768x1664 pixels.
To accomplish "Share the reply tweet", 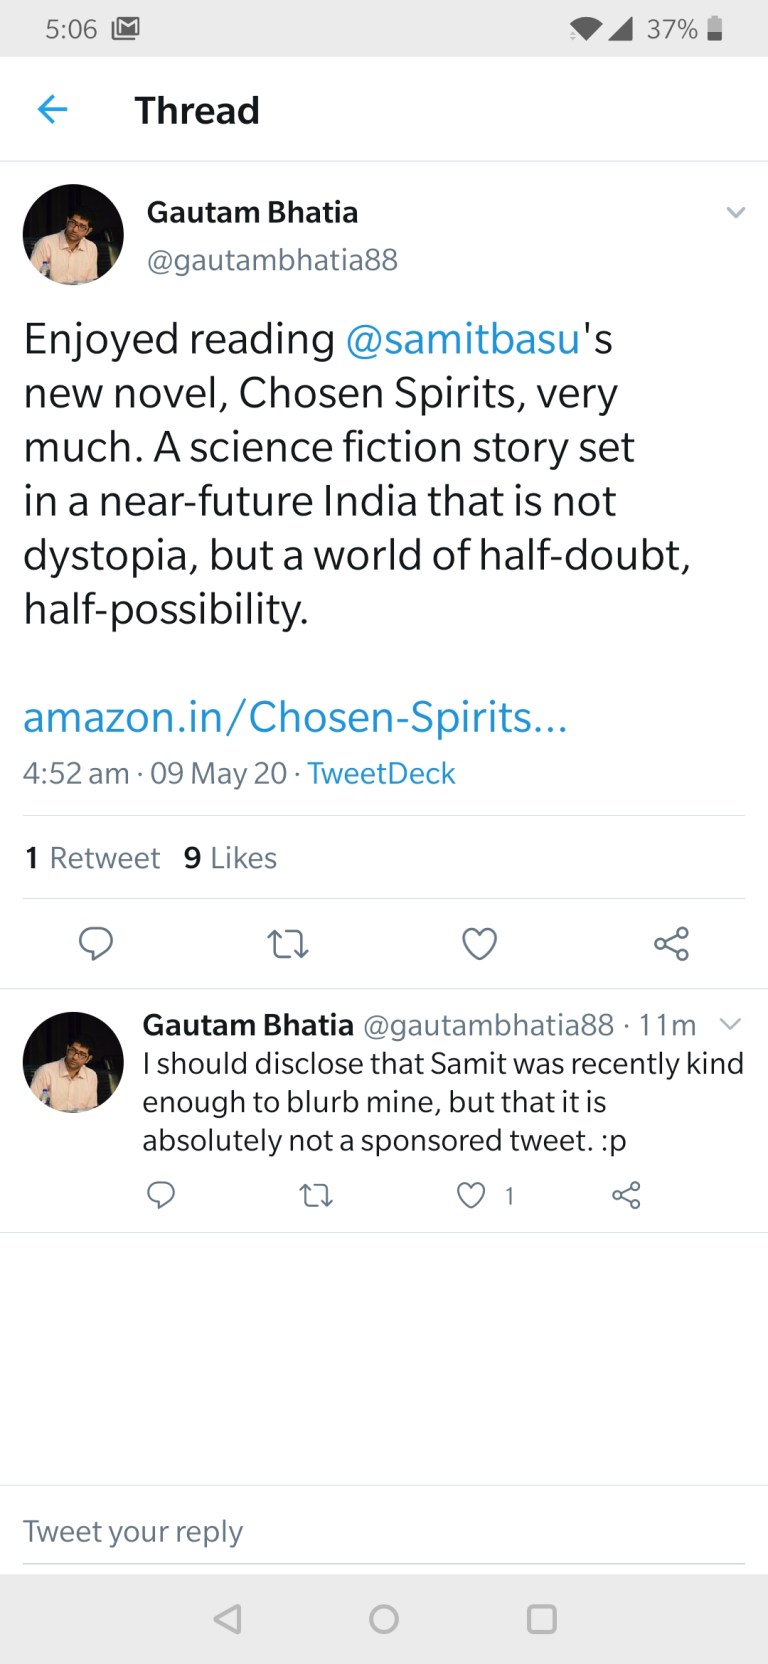I will [626, 1195].
